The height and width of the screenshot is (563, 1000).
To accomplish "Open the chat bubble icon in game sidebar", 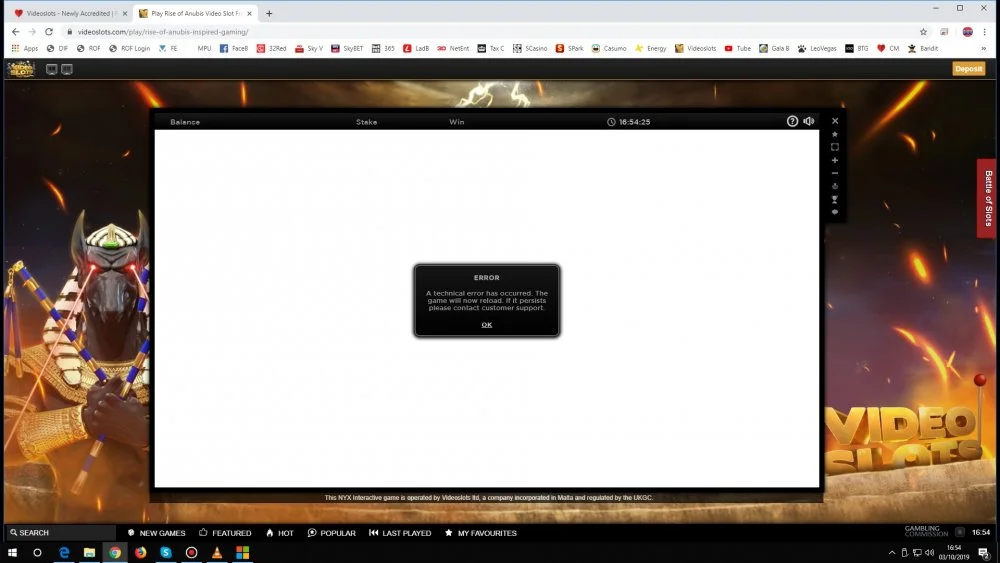I will click(835, 212).
